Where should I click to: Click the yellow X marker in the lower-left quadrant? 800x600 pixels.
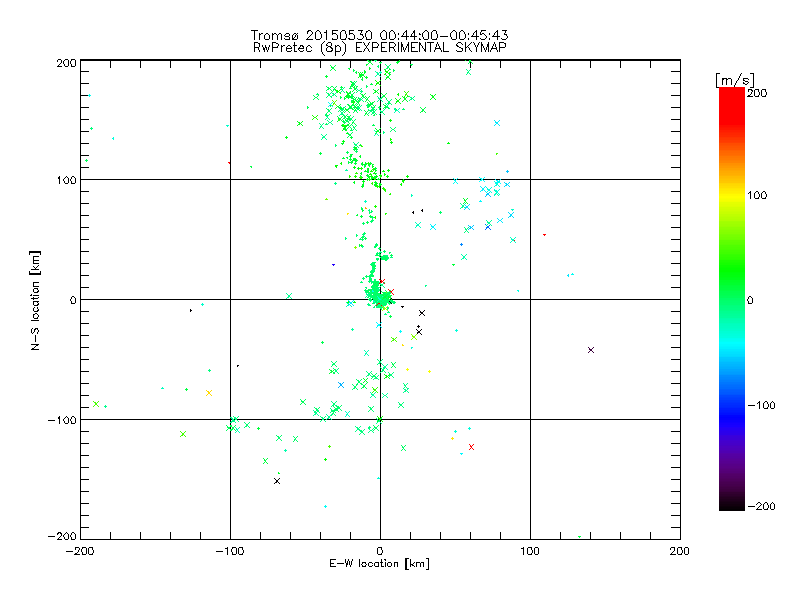pyautogui.click(x=209, y=393)
